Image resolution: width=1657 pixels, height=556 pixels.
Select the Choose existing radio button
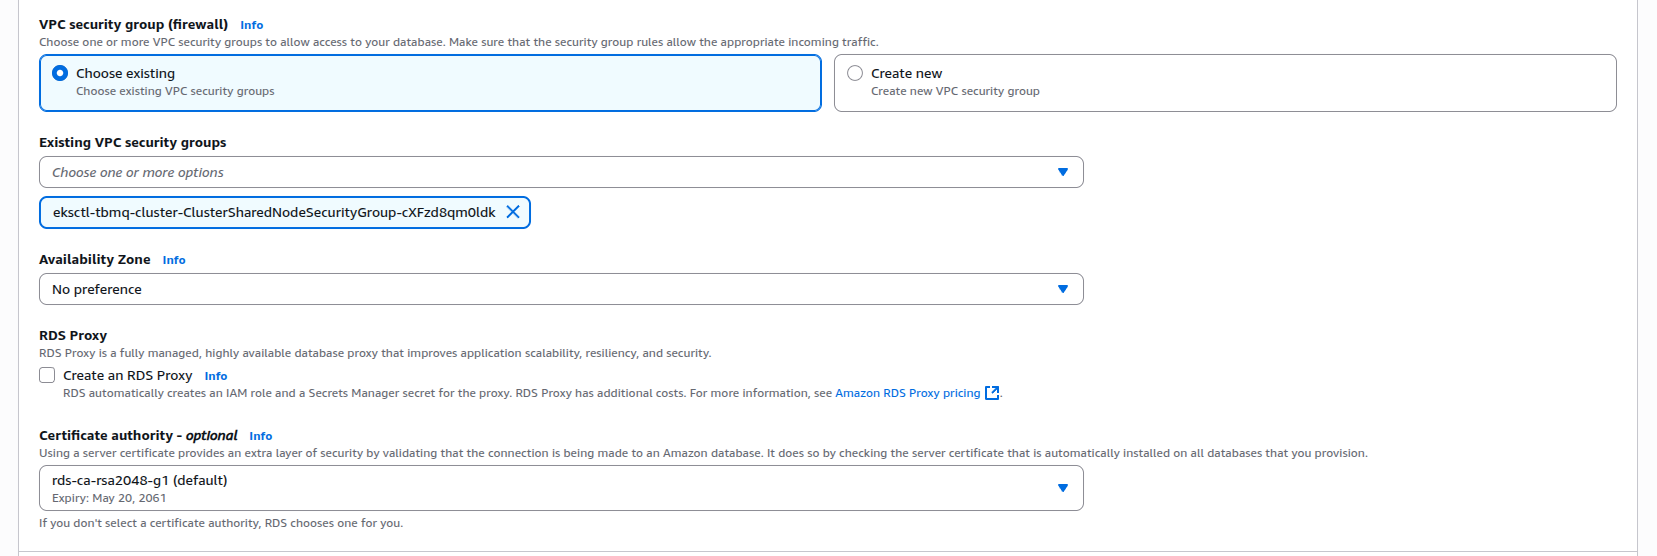coord(60,73)
